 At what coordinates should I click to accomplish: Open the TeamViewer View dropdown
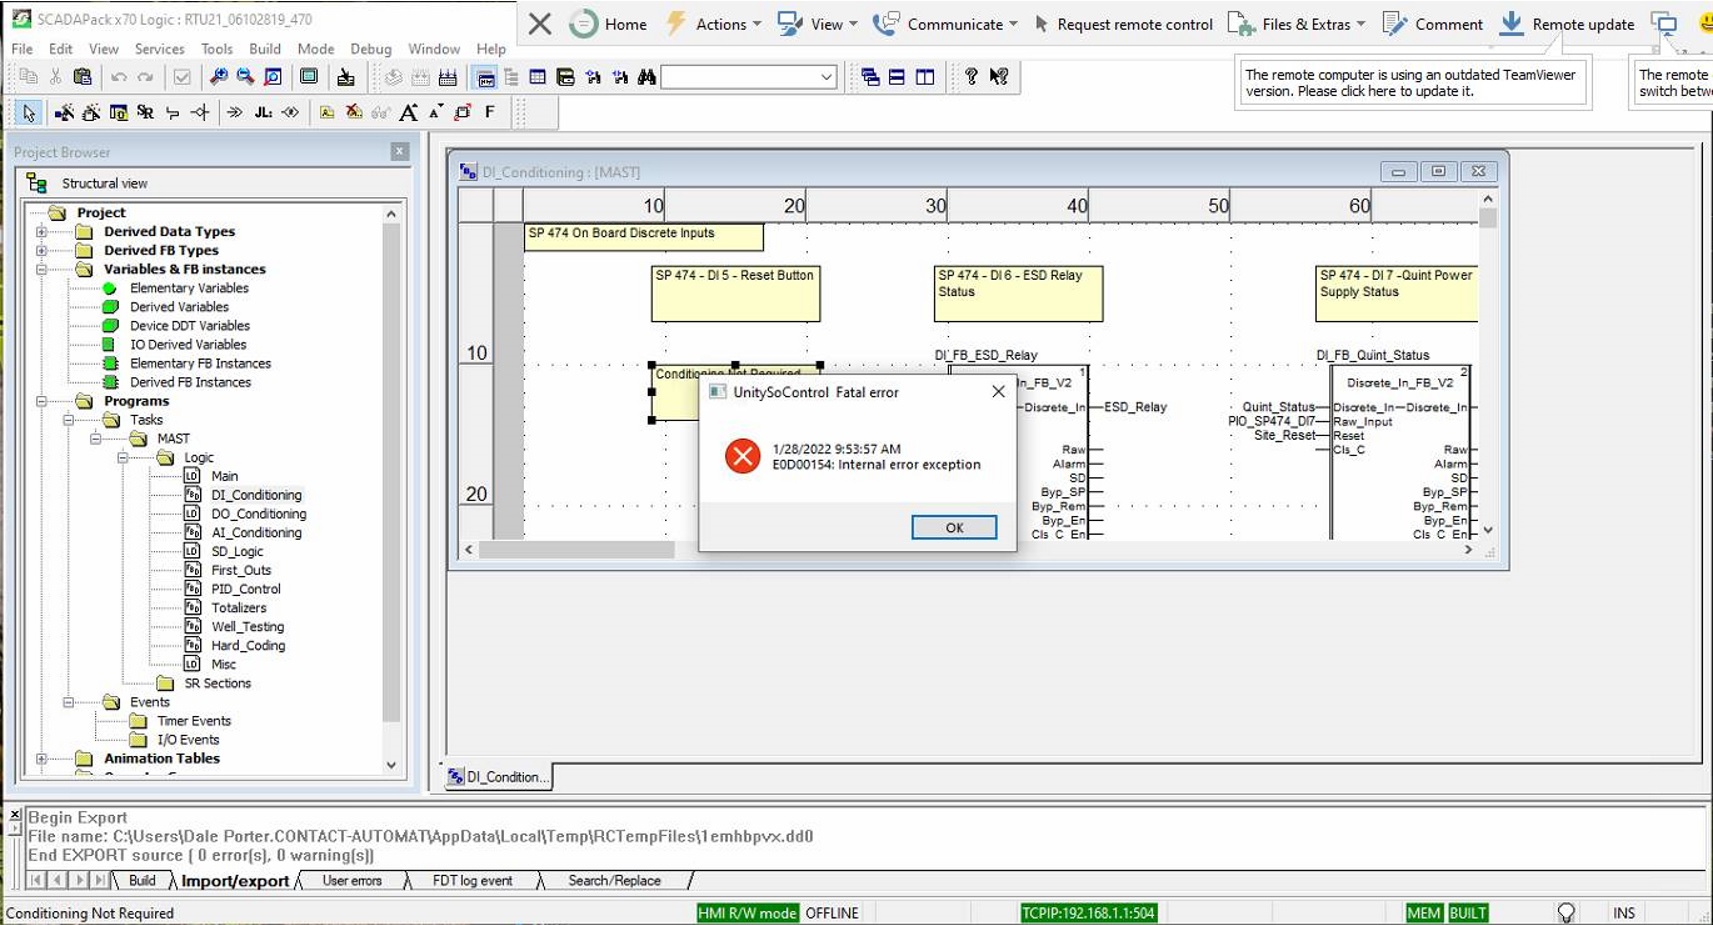click(x=817, y=24)
